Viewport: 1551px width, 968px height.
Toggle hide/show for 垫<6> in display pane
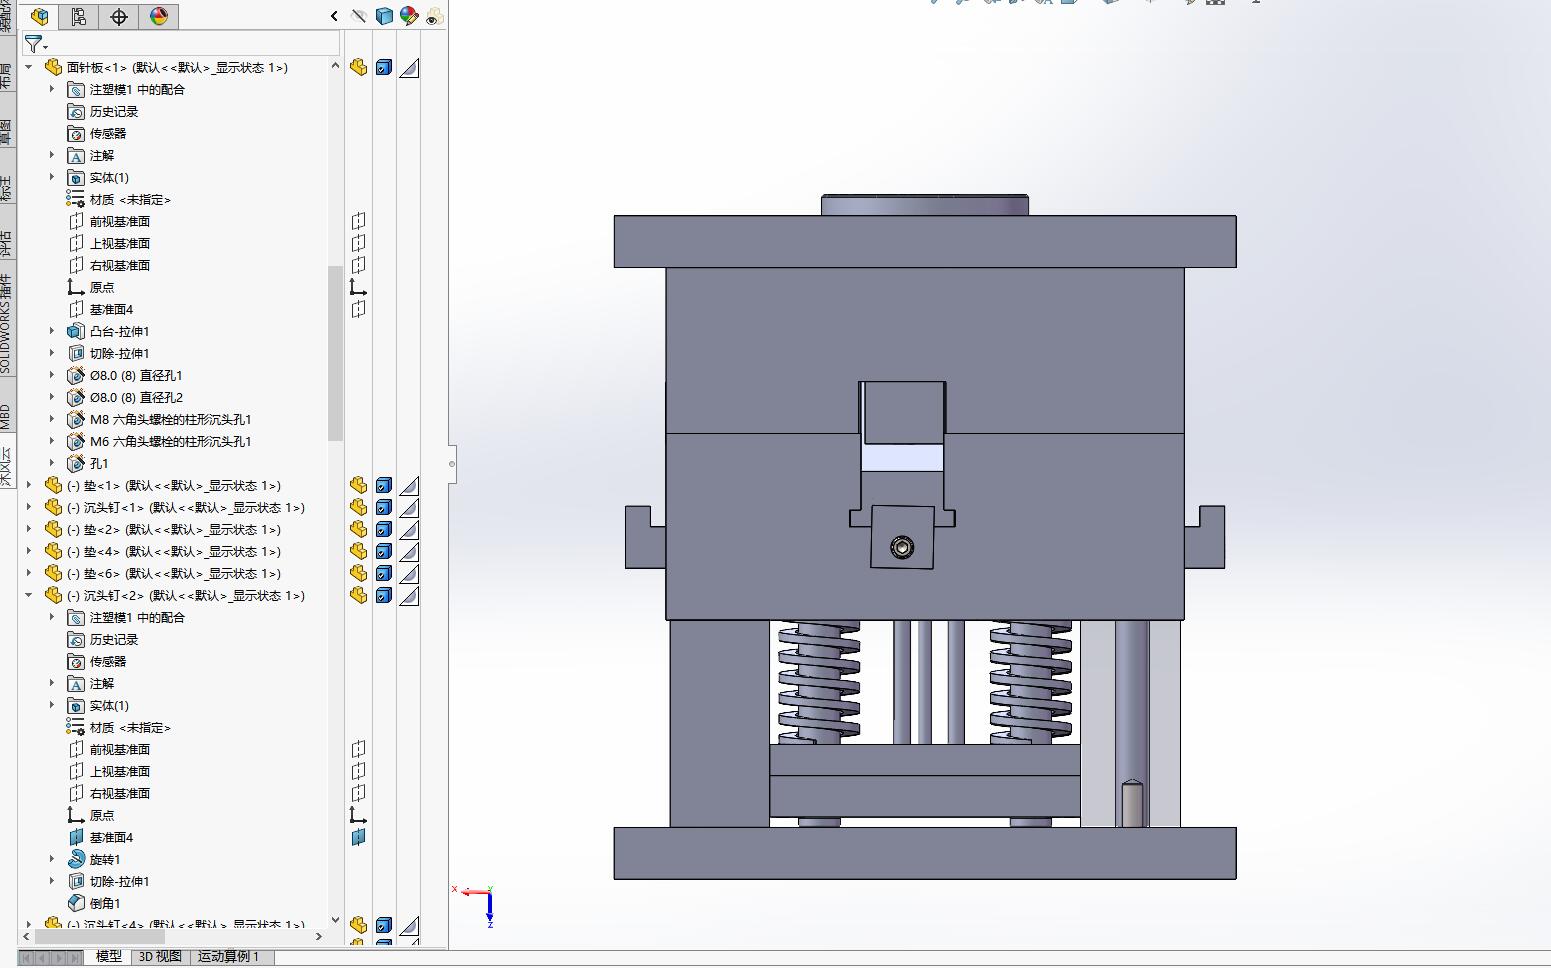click(x=358, y=573)
